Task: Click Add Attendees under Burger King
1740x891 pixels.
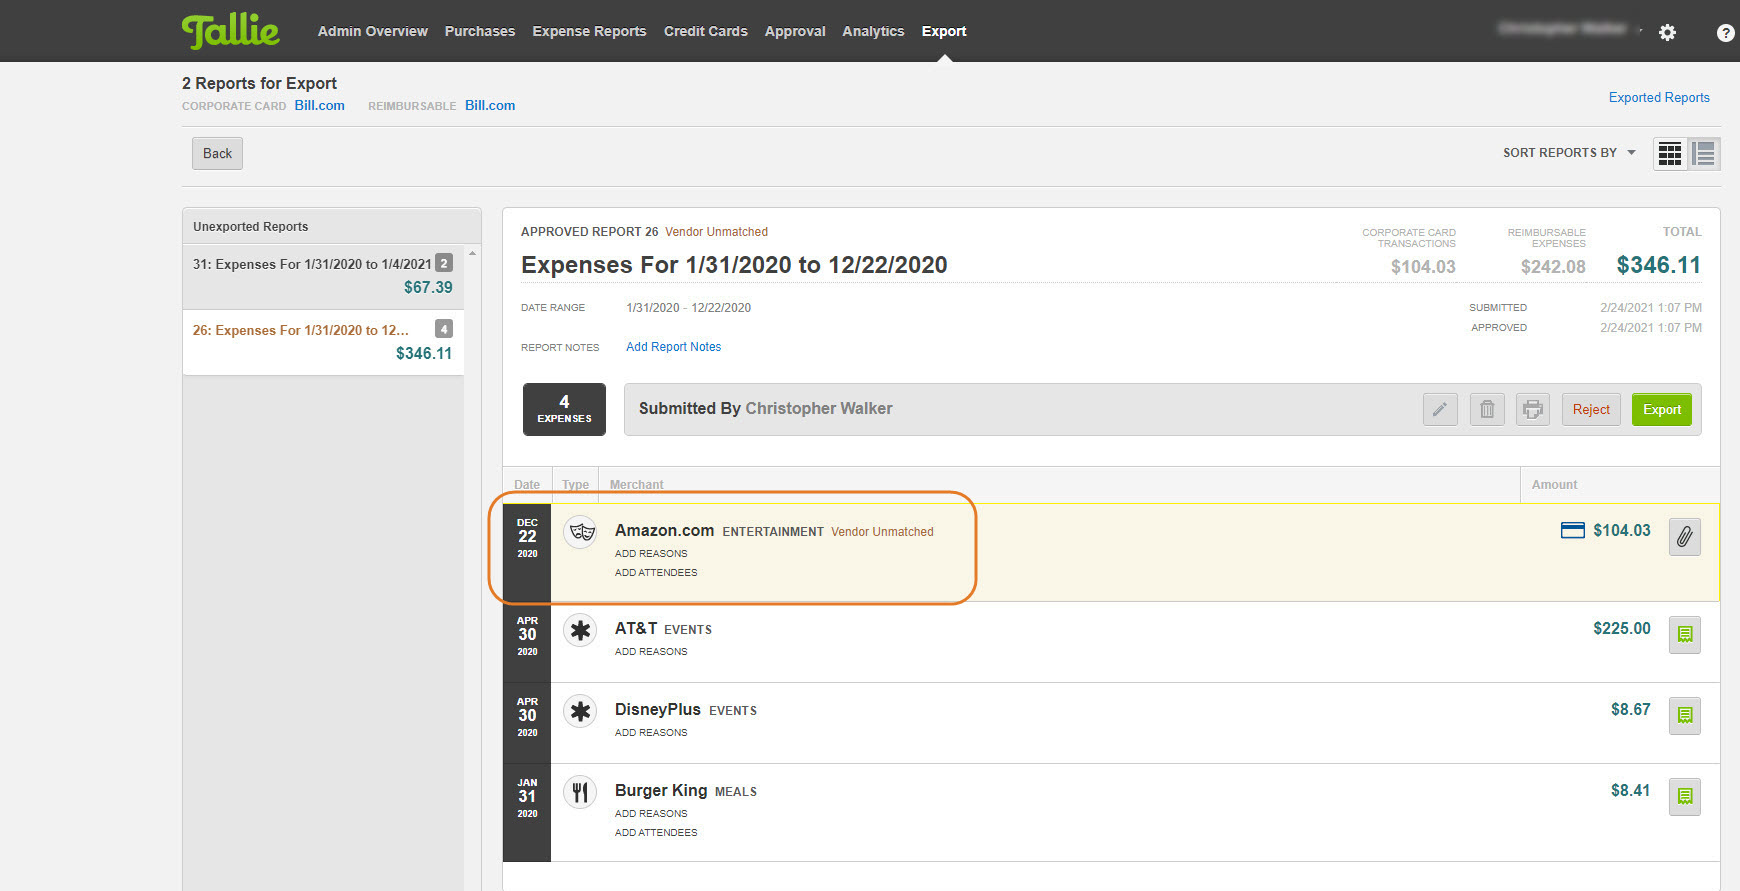Action: point(656,832)
